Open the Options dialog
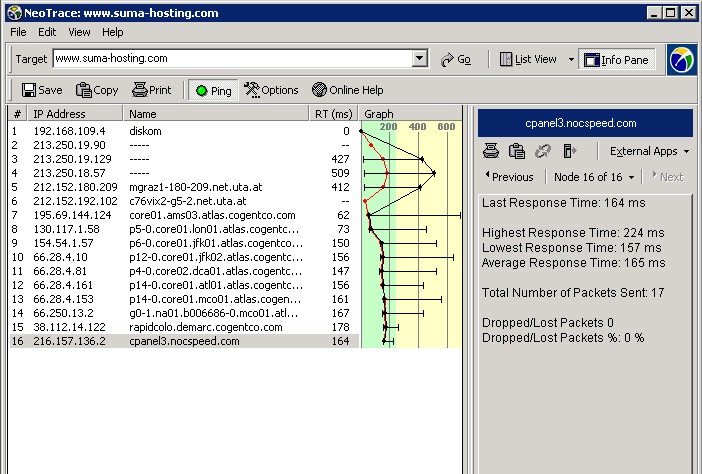 pyautogui.click(x=271, y=90)
